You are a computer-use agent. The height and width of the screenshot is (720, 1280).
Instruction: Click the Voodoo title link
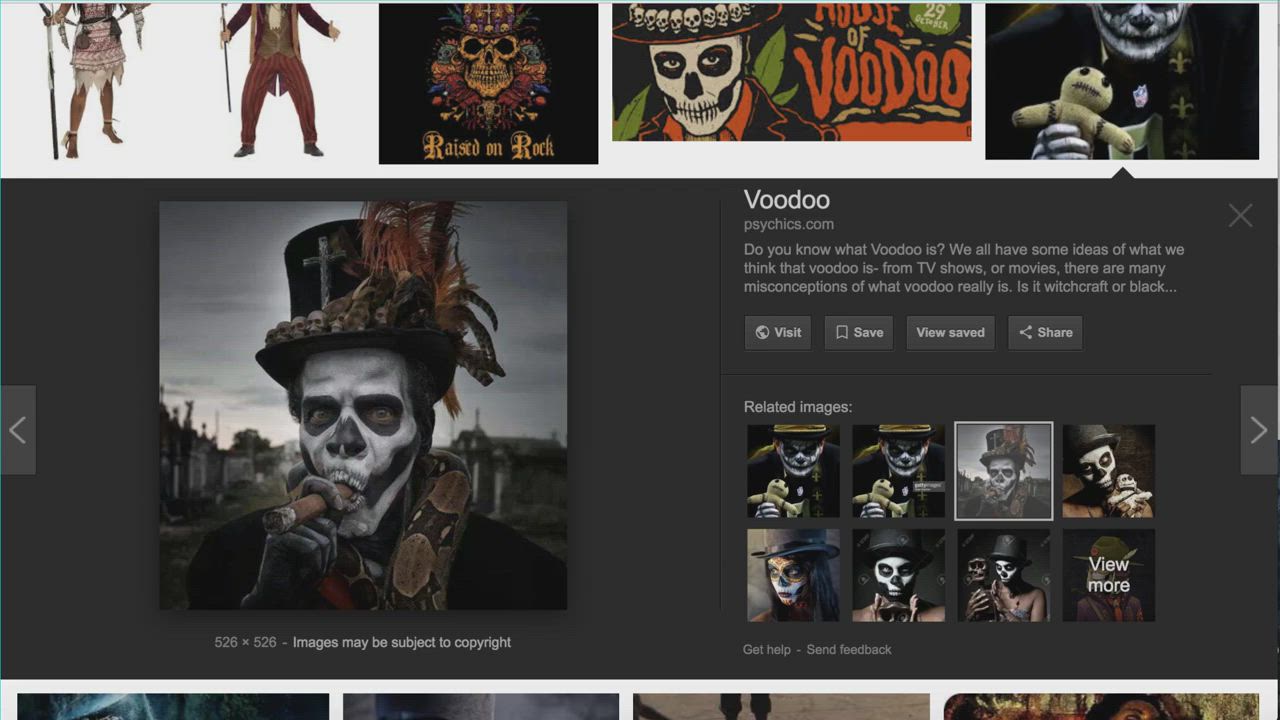(x=786, y=200)
